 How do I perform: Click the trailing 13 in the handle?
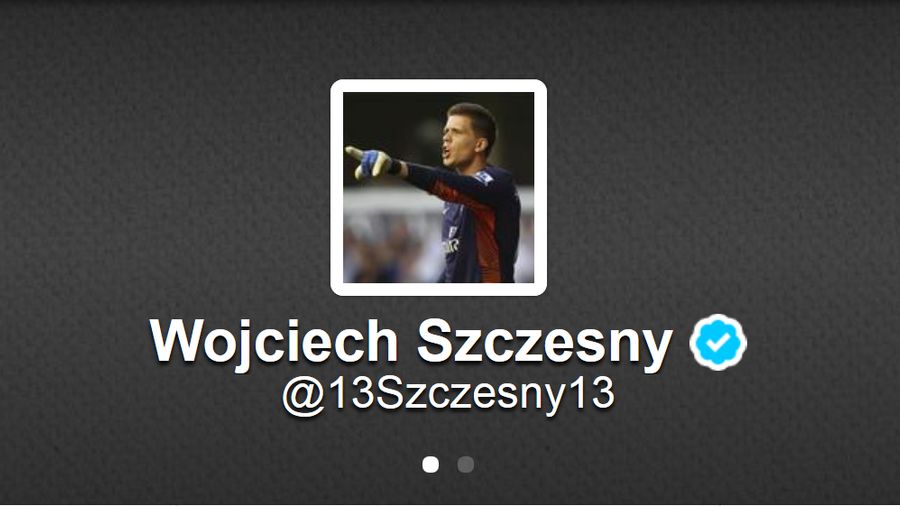point(595,392)
